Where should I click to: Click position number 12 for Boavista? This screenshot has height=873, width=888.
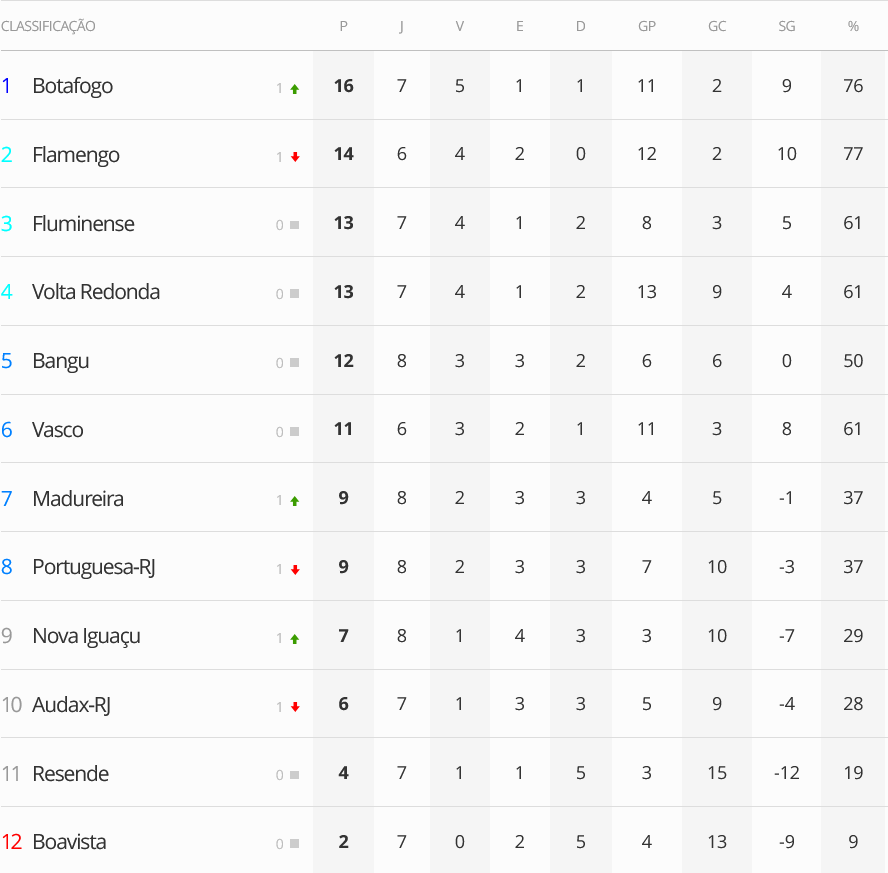(x=12, y=842)
